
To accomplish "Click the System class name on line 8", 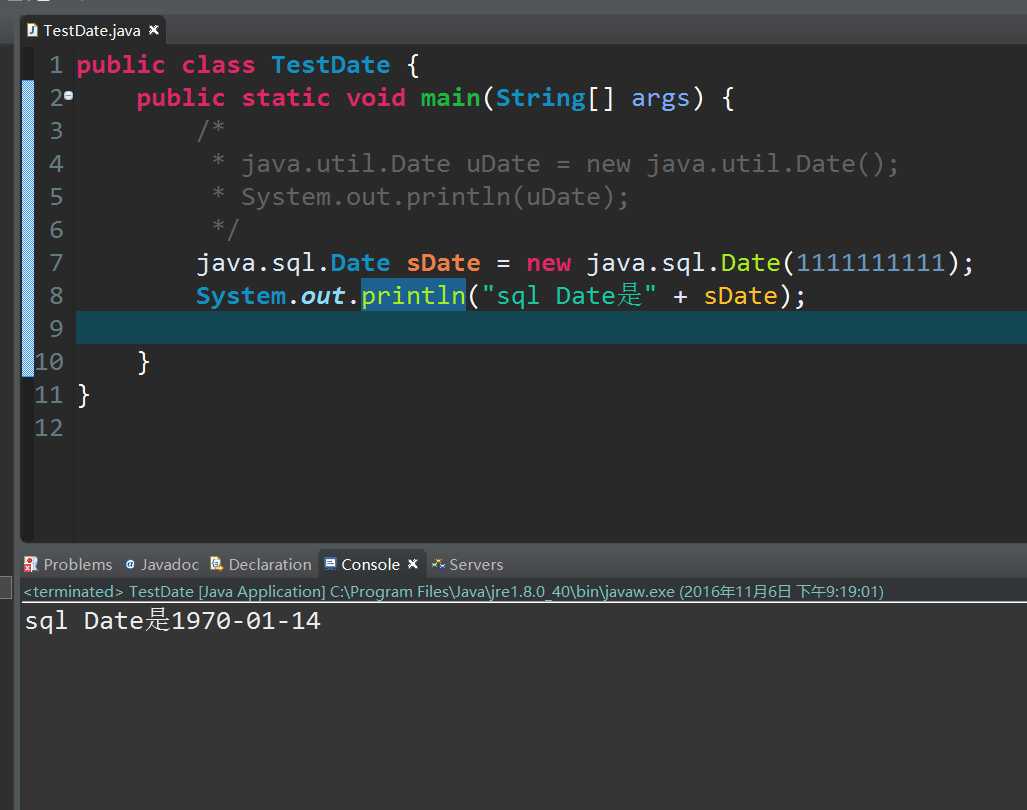I will coord(241,295).
